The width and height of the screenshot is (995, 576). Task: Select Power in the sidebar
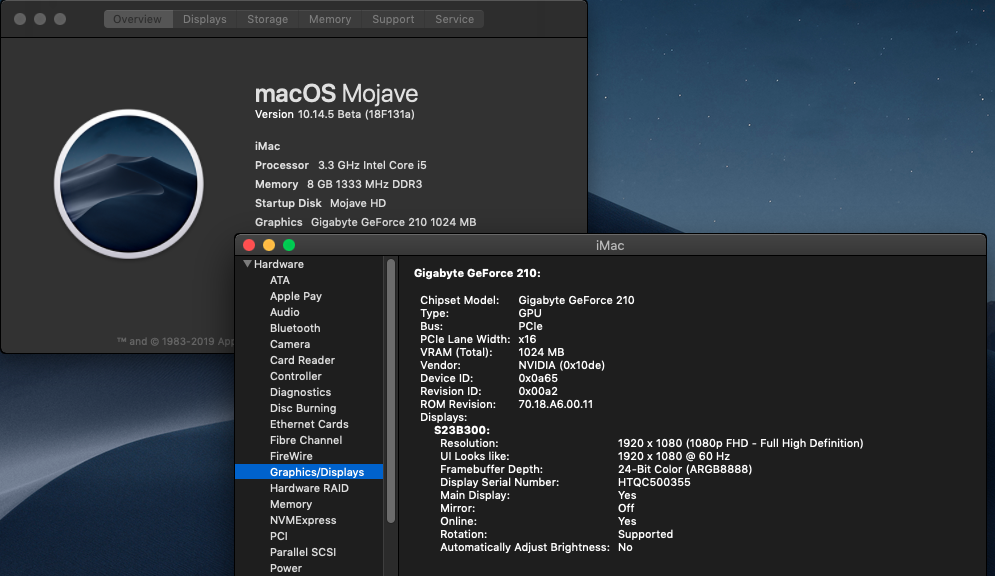click(286, 568)
